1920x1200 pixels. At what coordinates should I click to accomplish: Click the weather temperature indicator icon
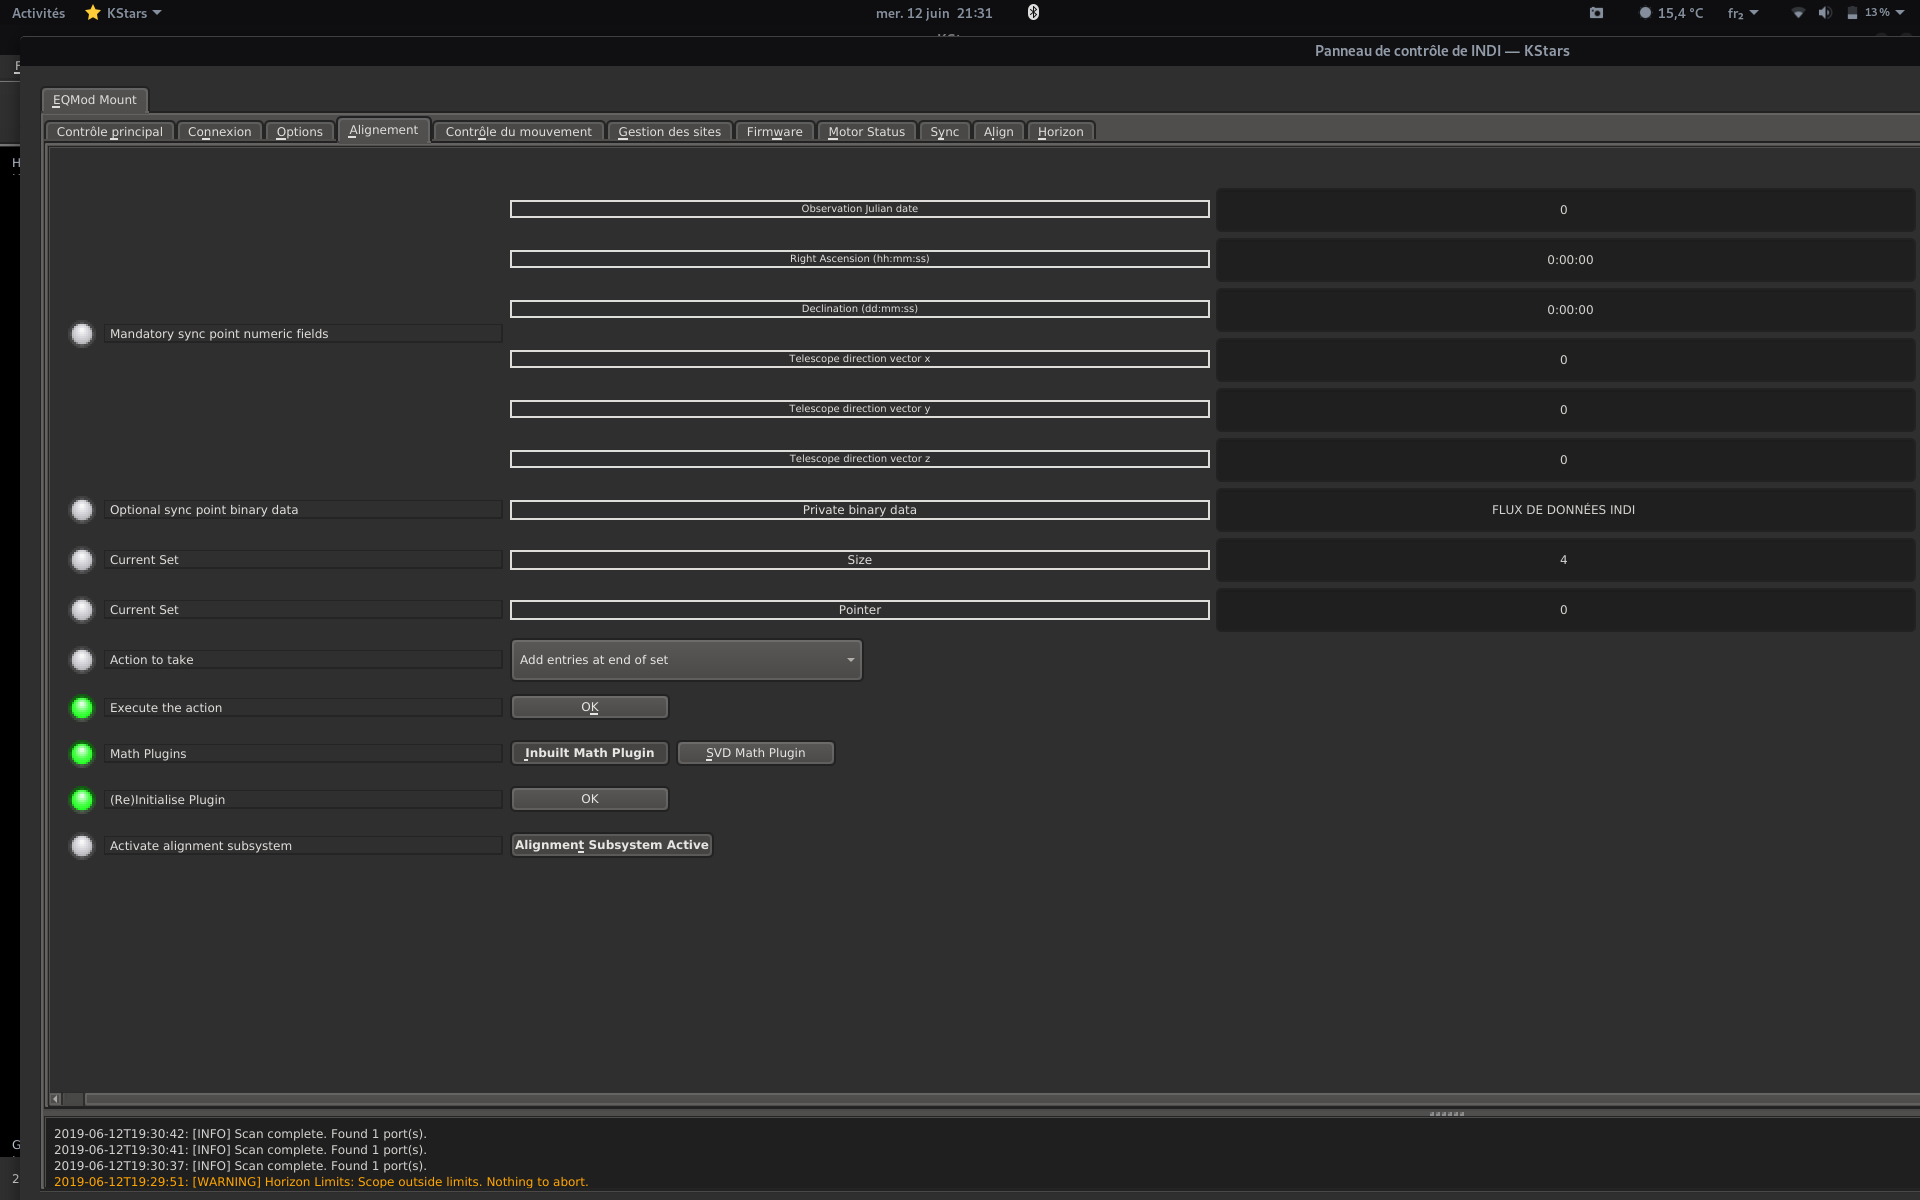point(1645,13)
